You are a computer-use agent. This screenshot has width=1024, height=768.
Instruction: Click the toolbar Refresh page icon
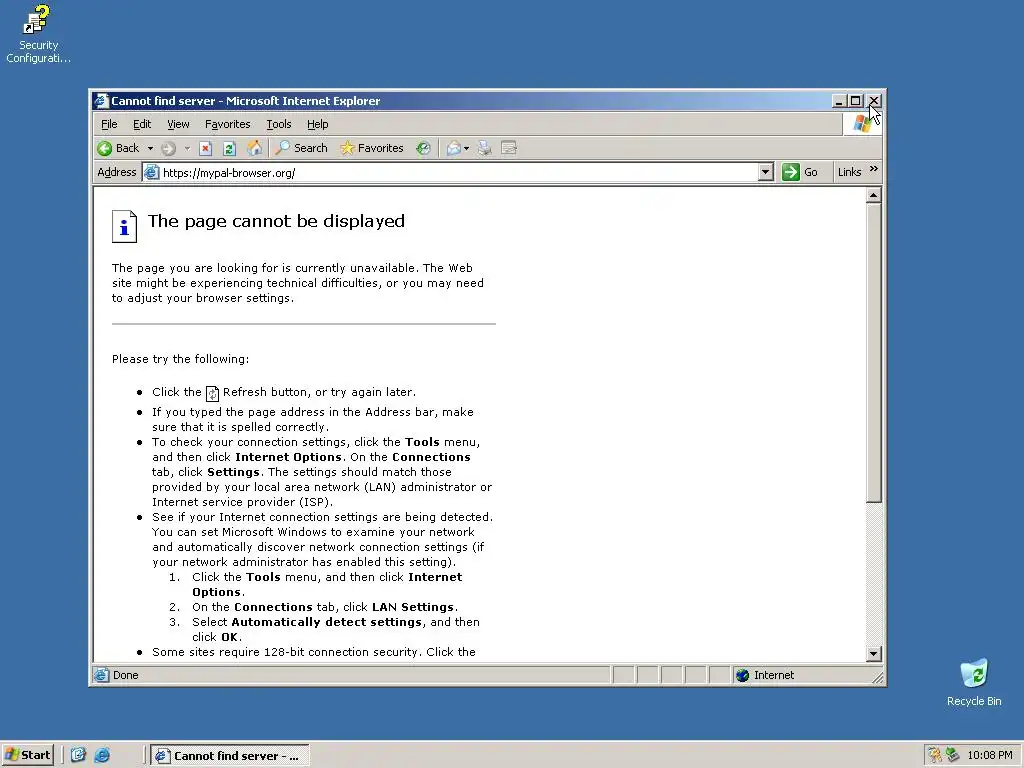(229, 148)
